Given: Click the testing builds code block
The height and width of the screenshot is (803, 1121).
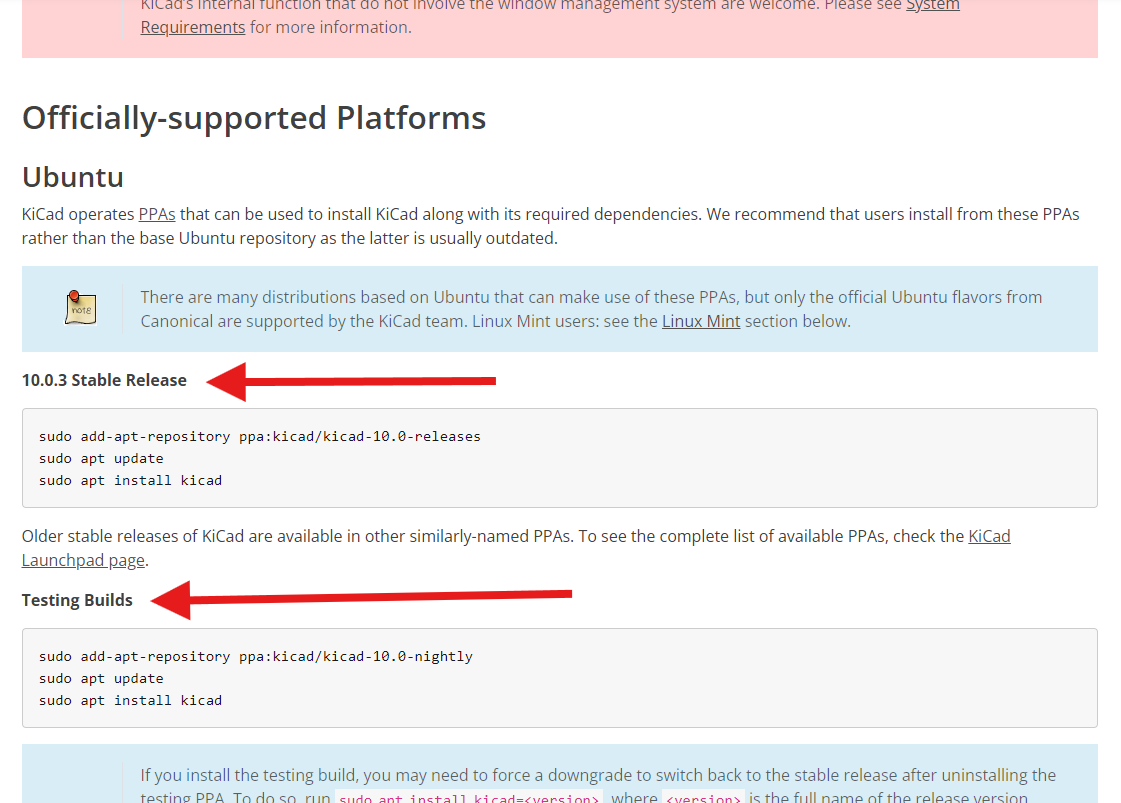Looking at the screenshot, I should [560, 678].
